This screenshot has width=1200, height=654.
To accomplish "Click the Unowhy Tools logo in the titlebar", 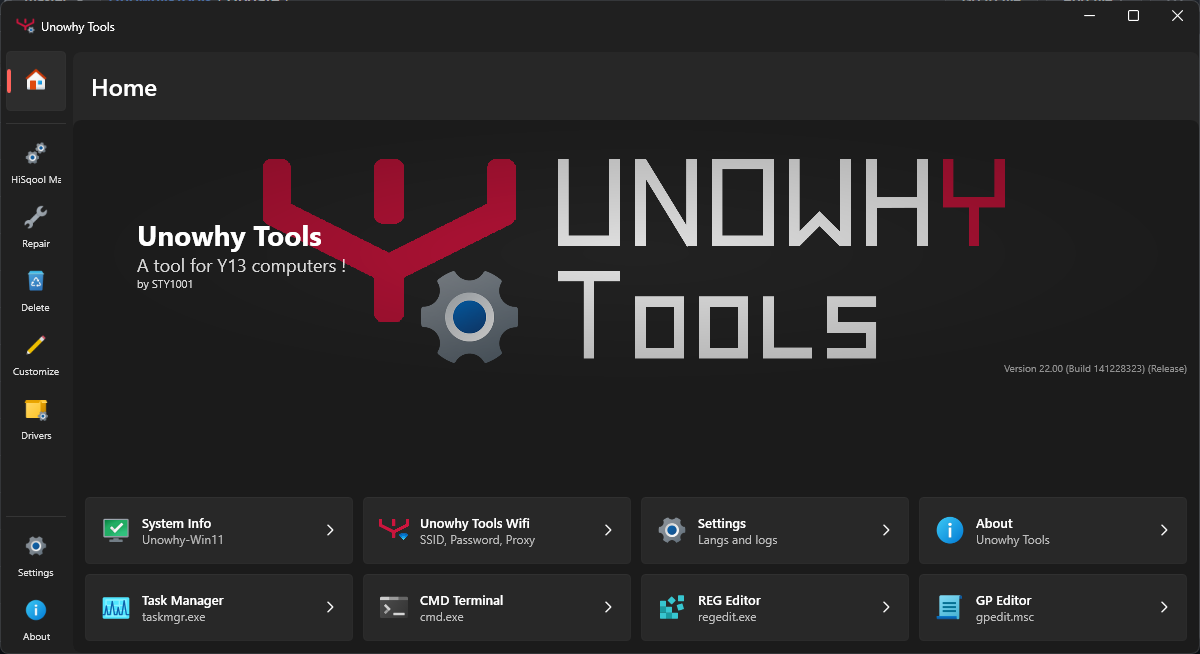I will tap(27, 25).
